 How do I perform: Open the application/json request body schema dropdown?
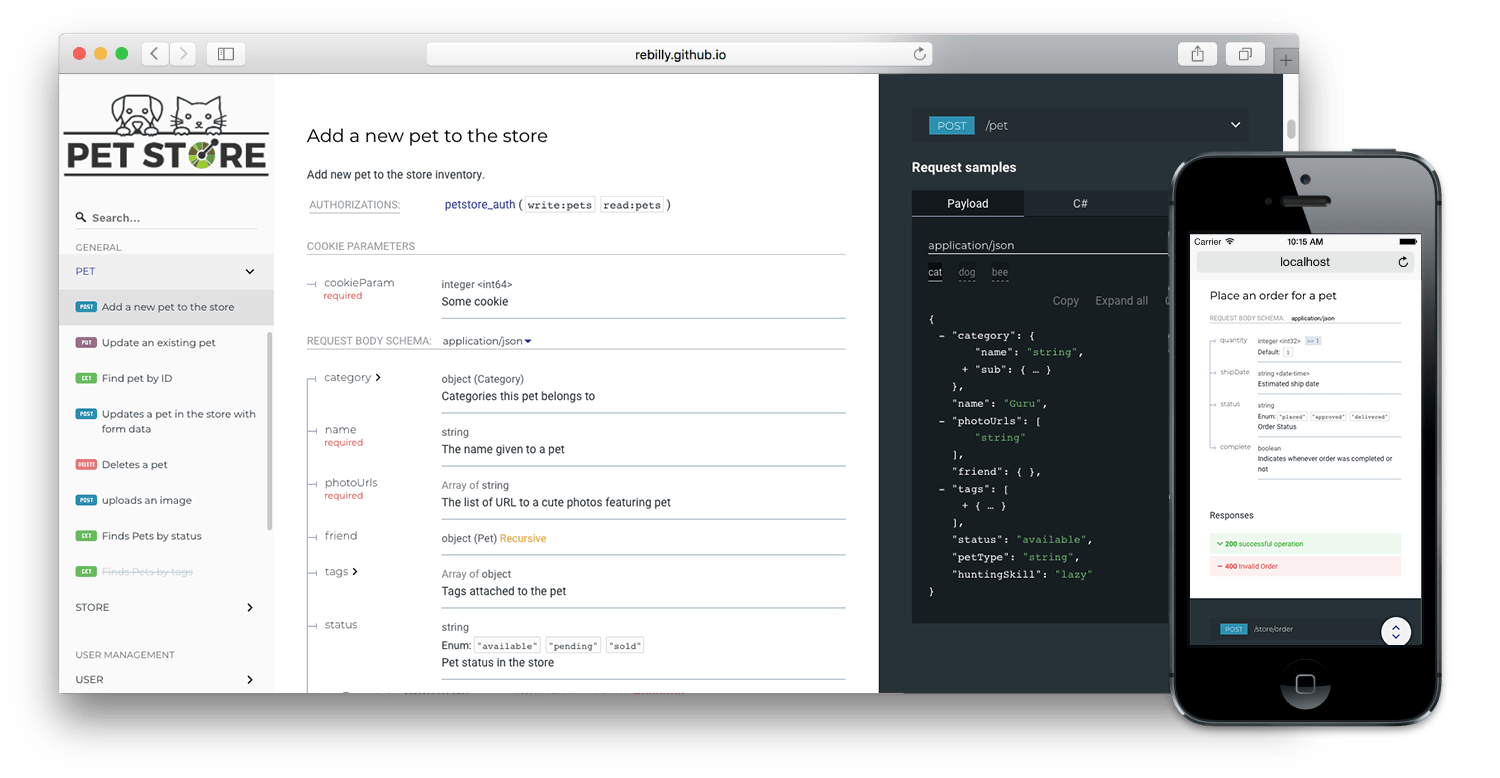pyautogui.click(x=487, y=340)
